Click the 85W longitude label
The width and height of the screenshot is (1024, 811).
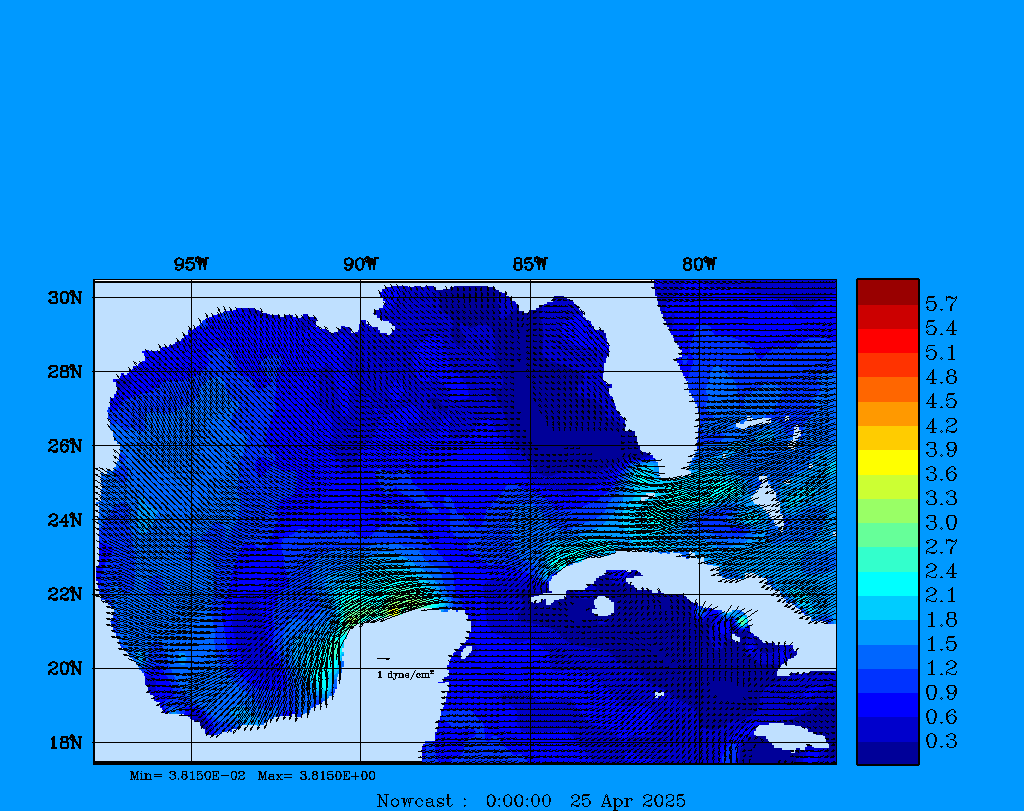click(530, 265)
